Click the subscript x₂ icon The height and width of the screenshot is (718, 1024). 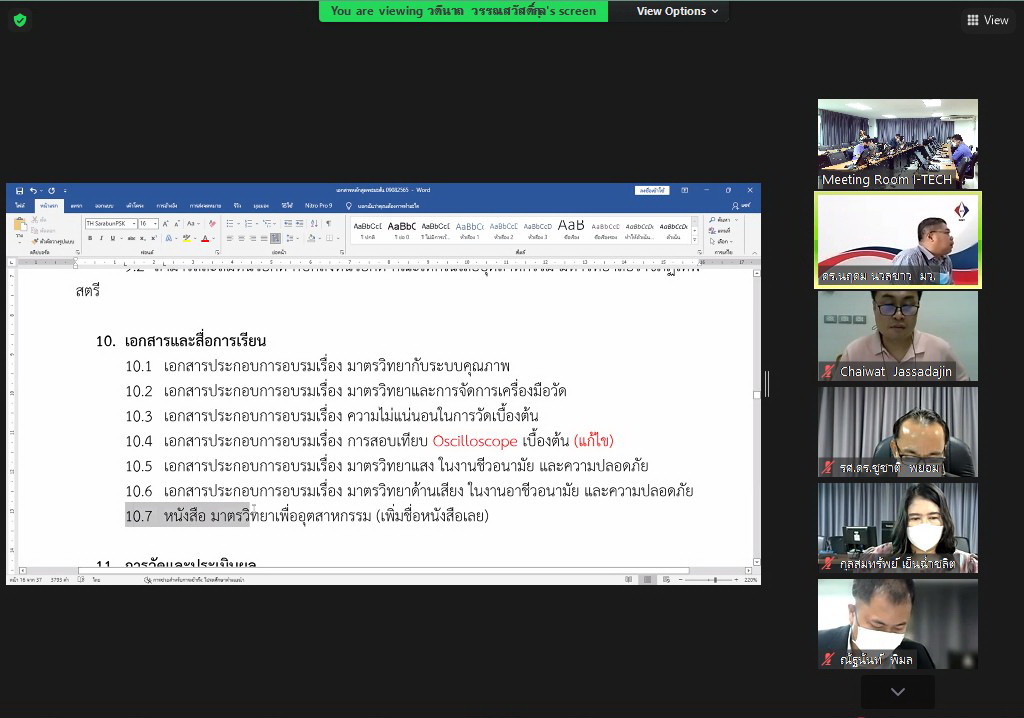point(142,238)
